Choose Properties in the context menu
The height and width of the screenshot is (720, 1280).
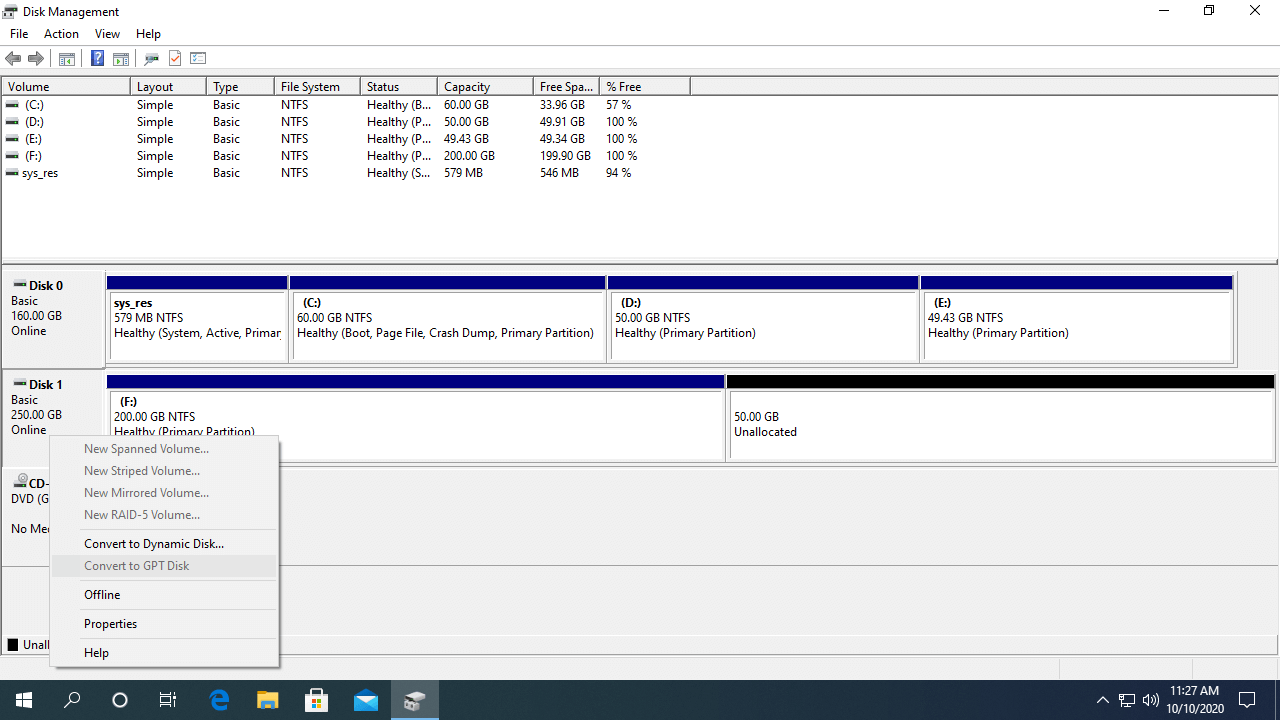pos(110,624)
